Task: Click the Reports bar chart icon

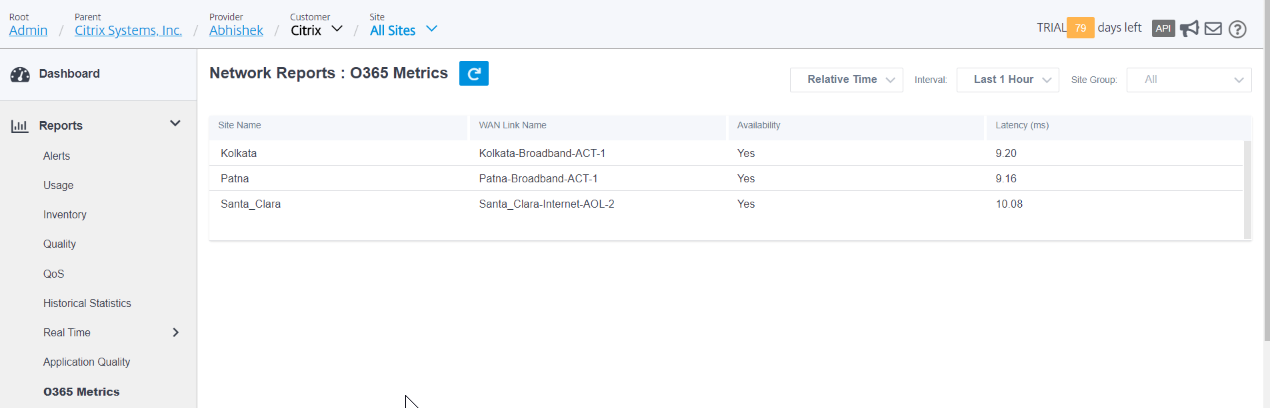Action: [x=19, y=126]
